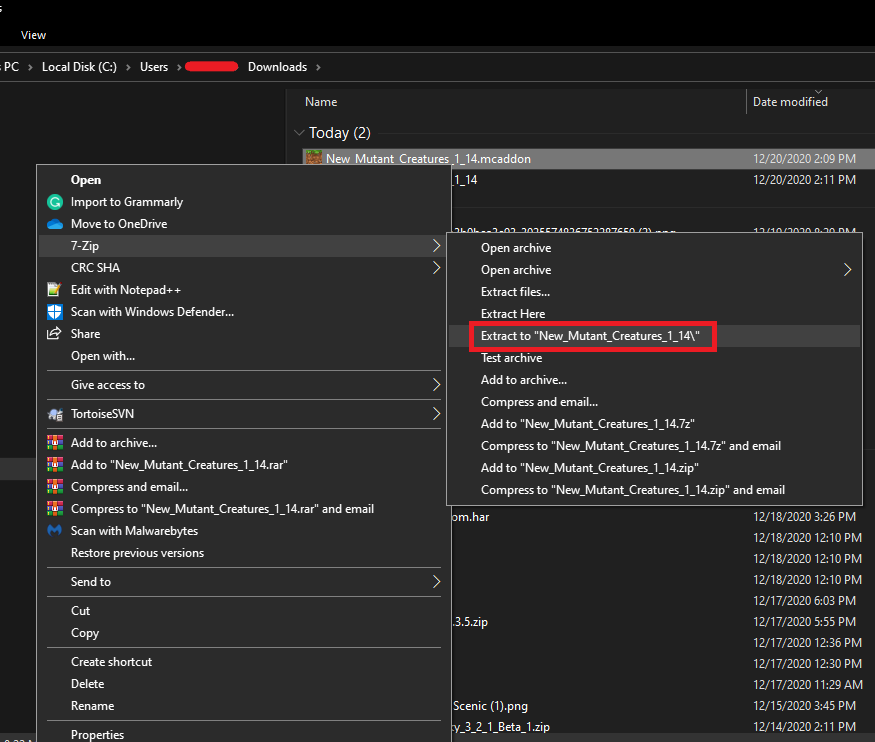Click the Grammarly icon beside Import to Grammarly
Screen dimensions: 875x742
[53, 201]
